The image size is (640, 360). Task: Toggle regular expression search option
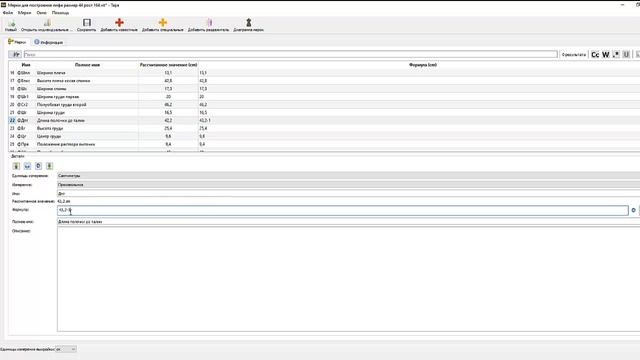point(616,54)
